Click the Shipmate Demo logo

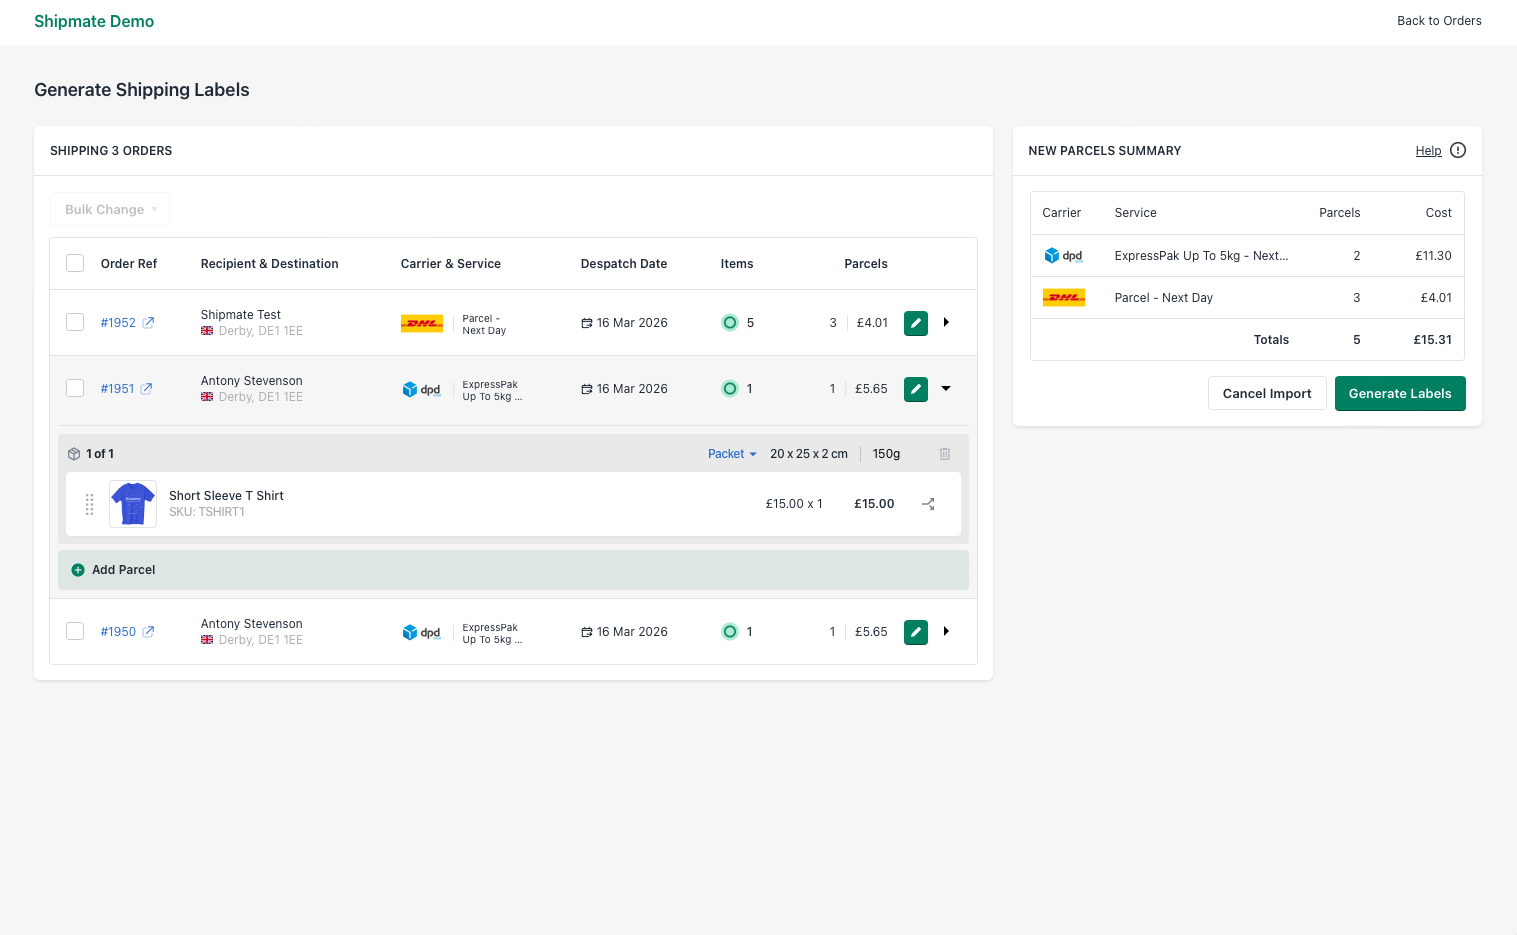(x=94, y=21)
